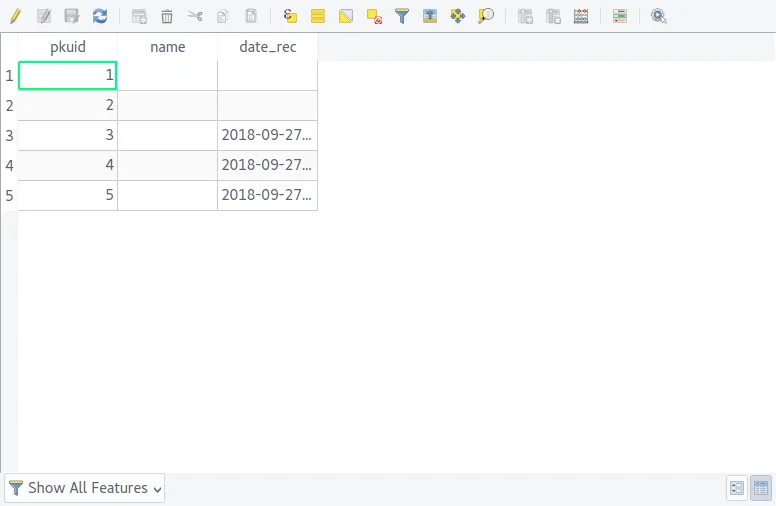Invert the feature selection
Image resolution: width=776 pixels, height=506 pixels.
pos(346,16)
